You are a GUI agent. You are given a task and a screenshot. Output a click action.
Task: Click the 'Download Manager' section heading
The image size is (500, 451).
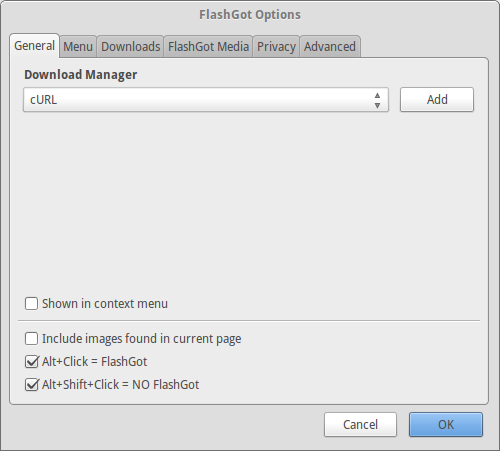pos(81,75)
